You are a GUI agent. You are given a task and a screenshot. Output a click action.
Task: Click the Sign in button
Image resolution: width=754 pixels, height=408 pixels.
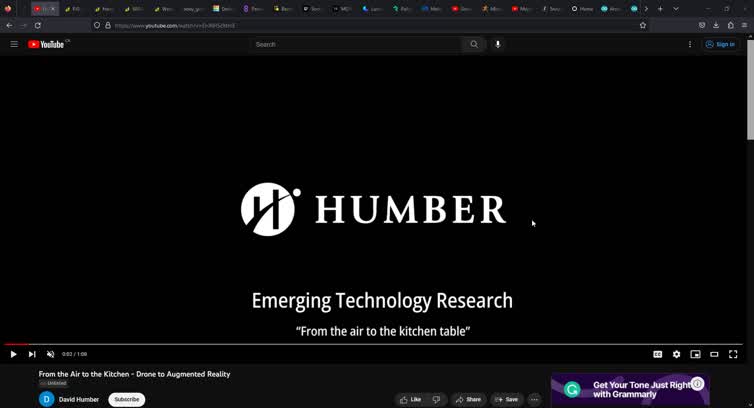coord(720,44)
